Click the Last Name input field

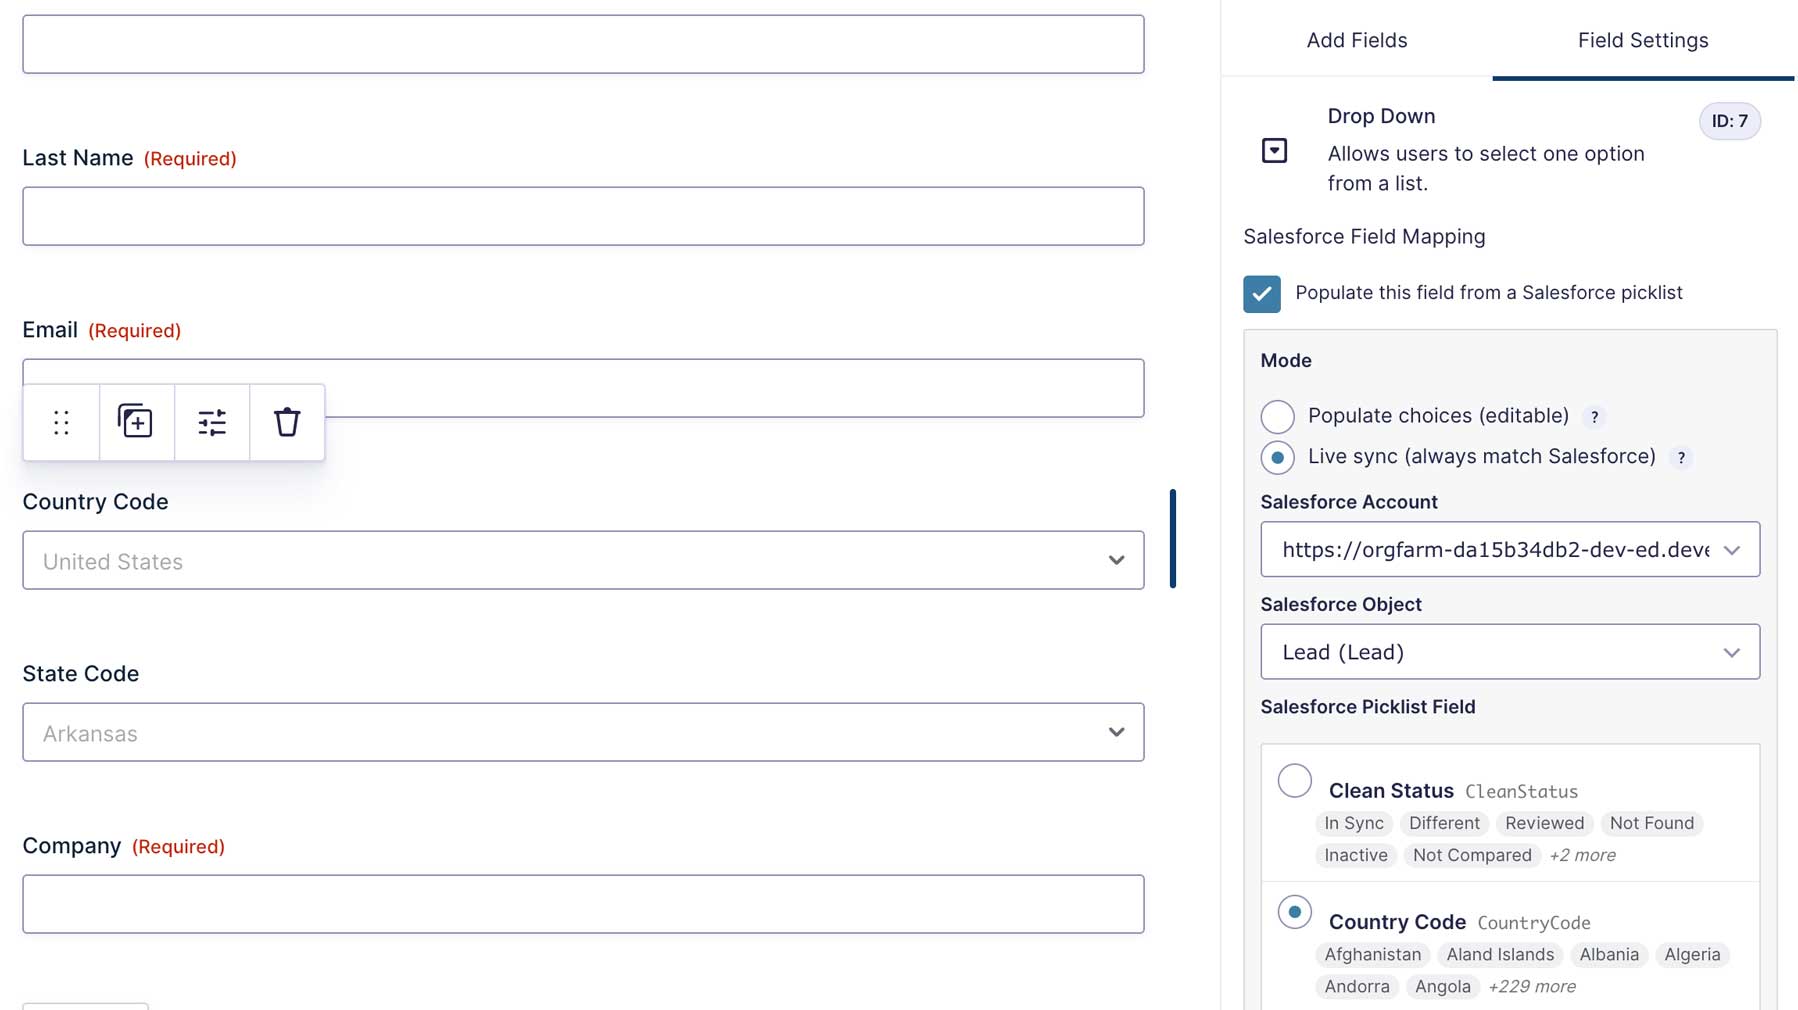[x=583, y=217]
